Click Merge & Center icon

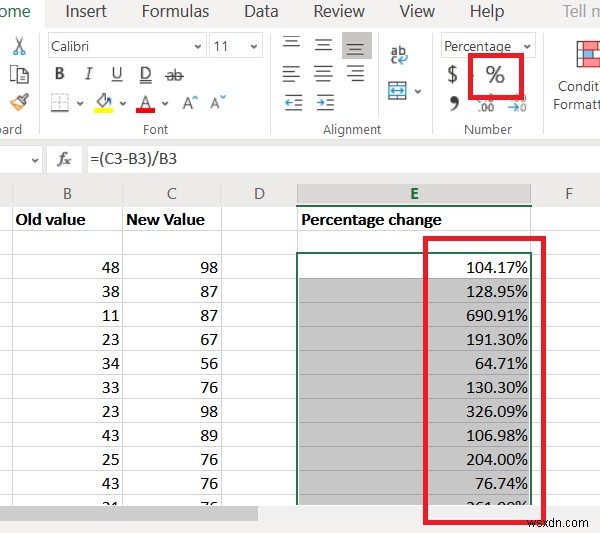click(397, 91)
